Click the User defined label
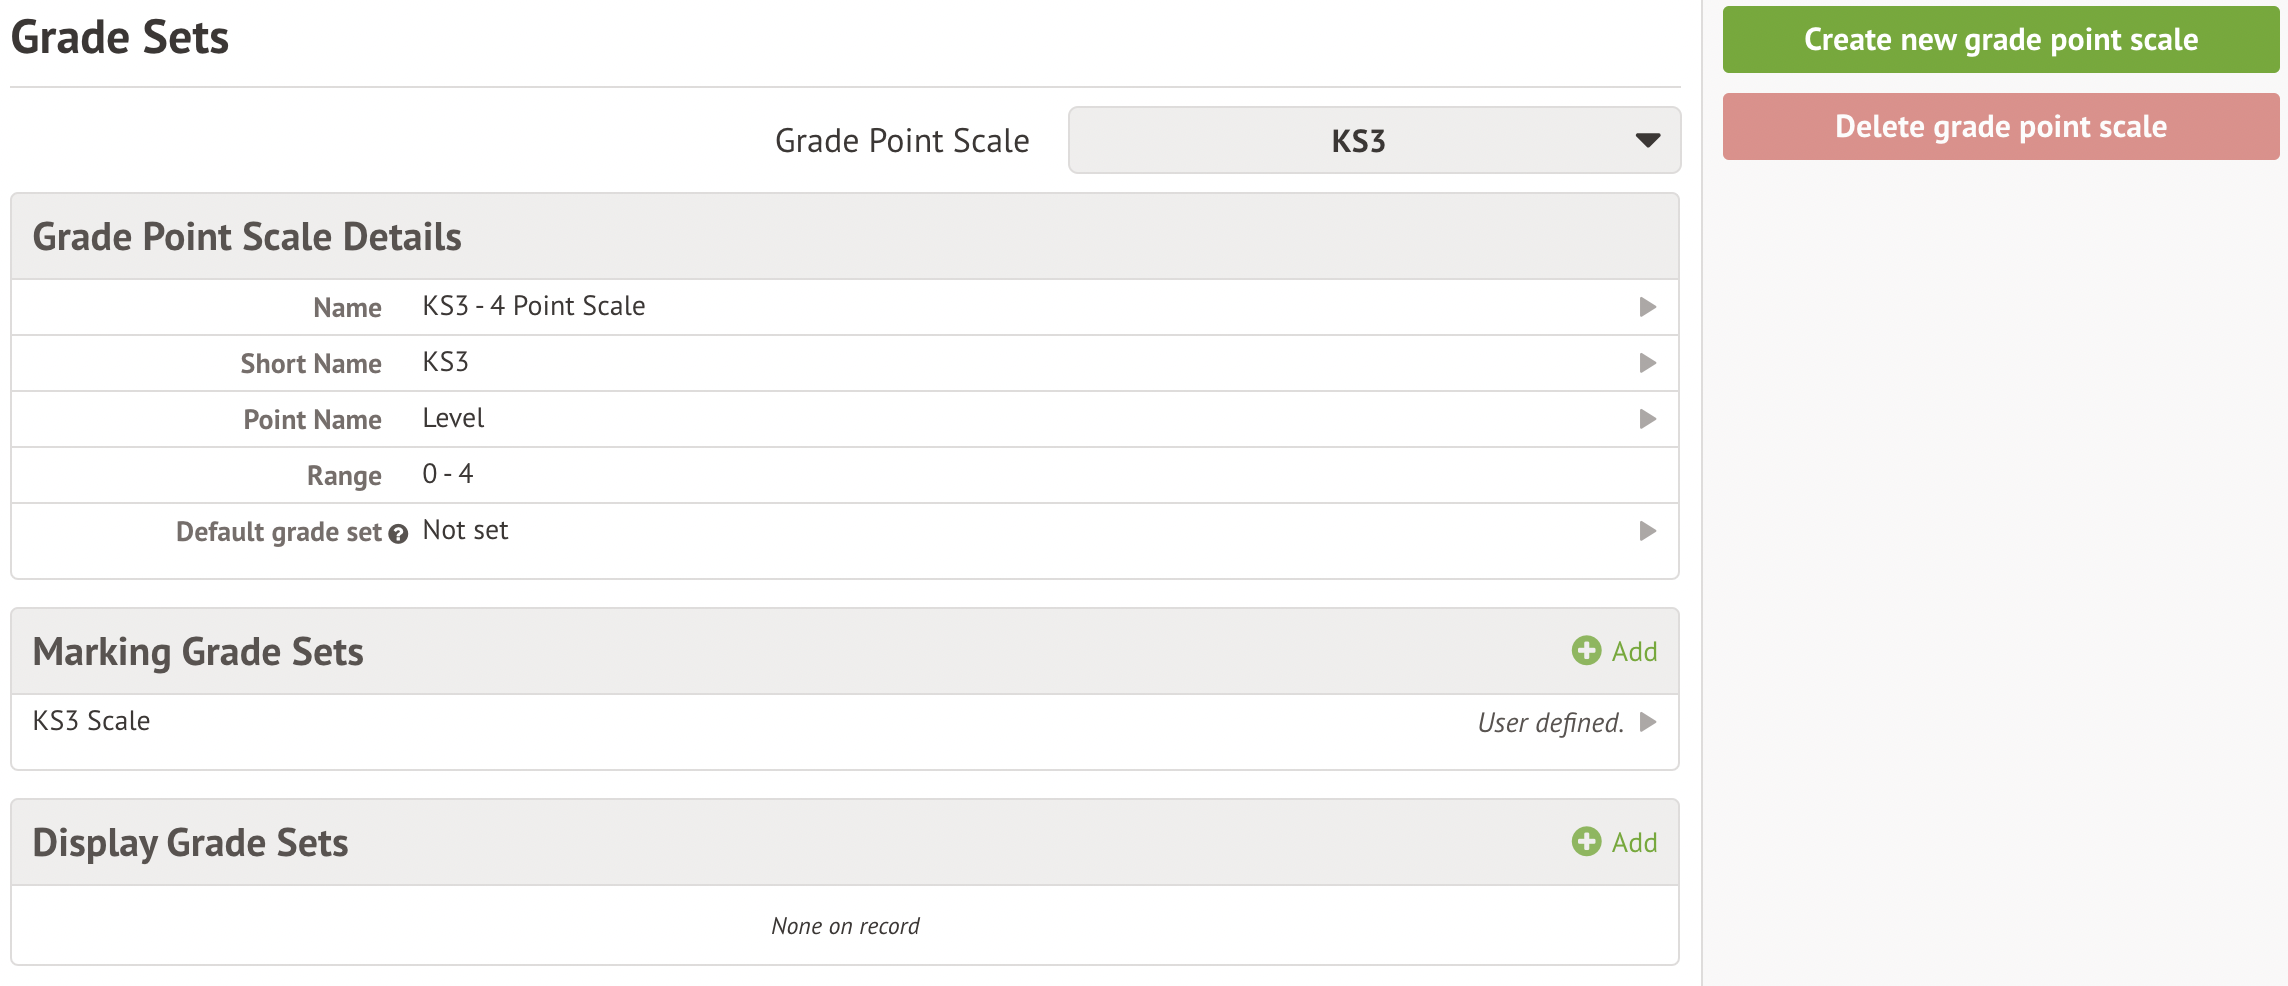2288x986 pixels. [x=1550, y=723]
